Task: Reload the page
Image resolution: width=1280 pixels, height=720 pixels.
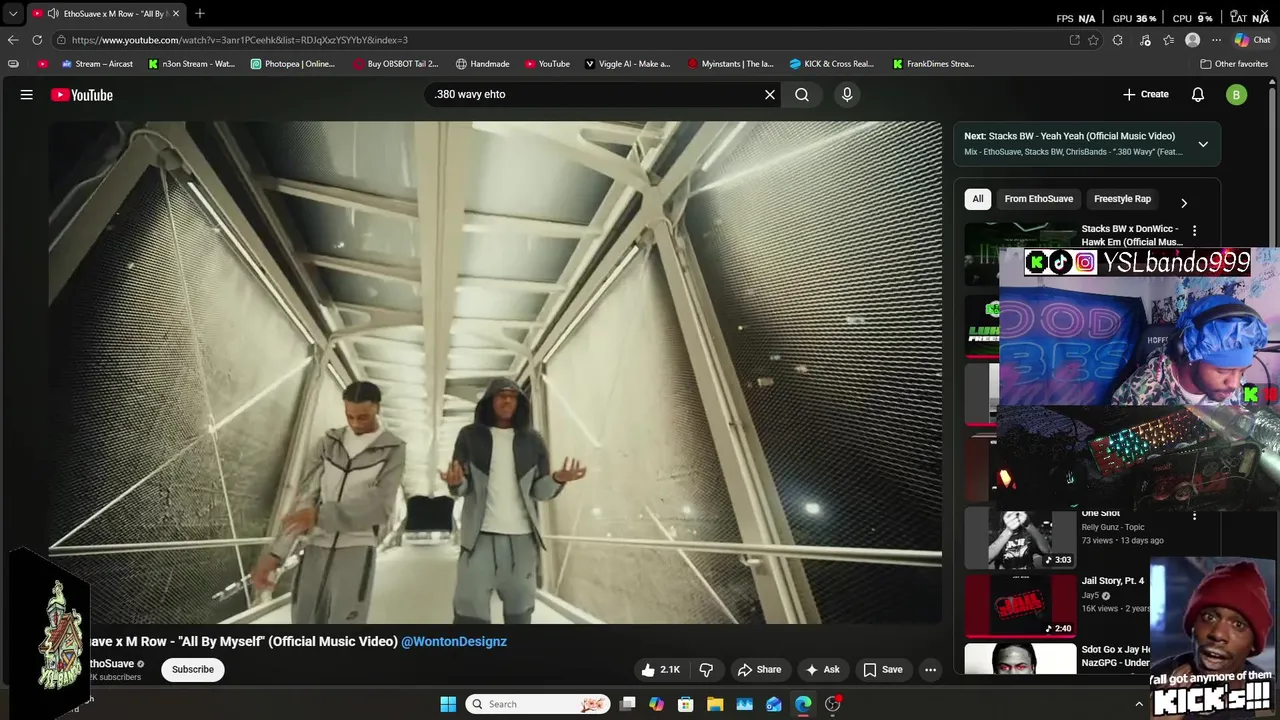Action: 37,40
